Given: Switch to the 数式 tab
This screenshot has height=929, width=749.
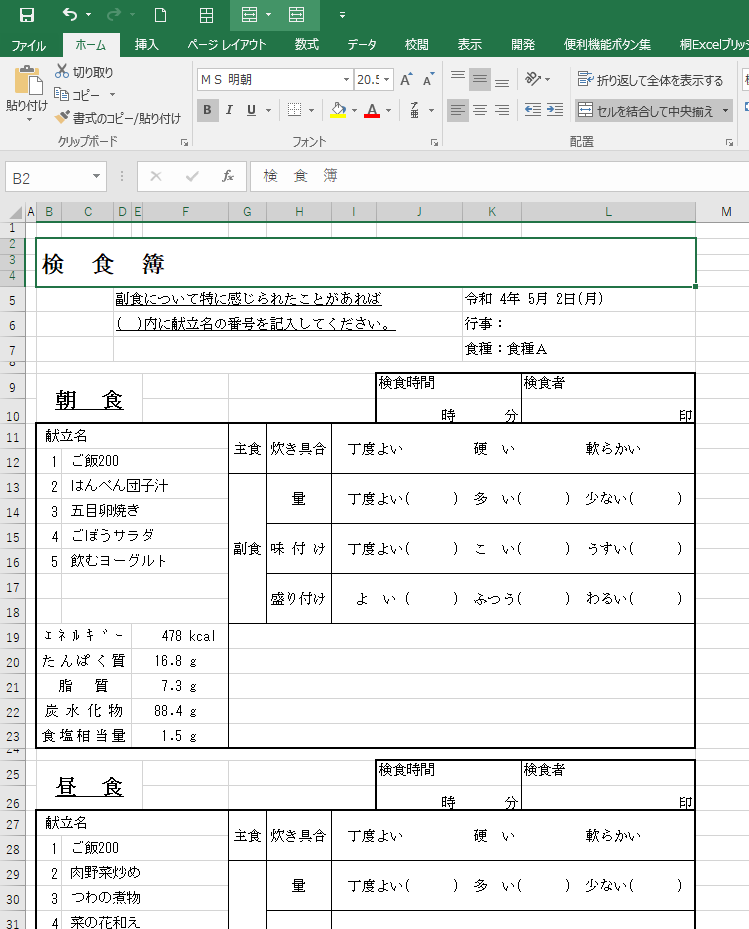Looking at the screenshot, I should [306, 45].
